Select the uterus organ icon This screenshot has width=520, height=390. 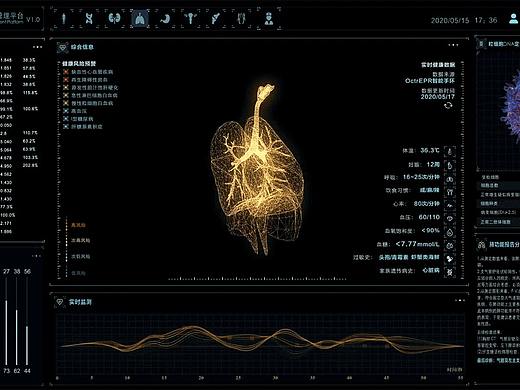pos(191,18)
